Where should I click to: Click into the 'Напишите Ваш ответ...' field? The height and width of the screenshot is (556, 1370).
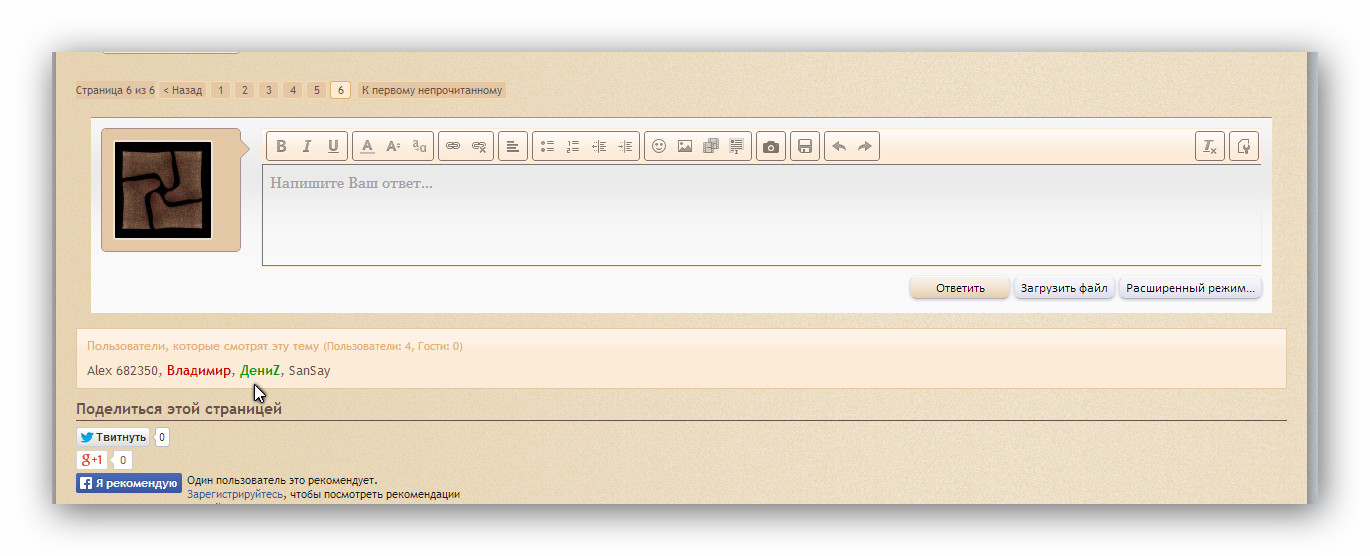click(761, 215)
